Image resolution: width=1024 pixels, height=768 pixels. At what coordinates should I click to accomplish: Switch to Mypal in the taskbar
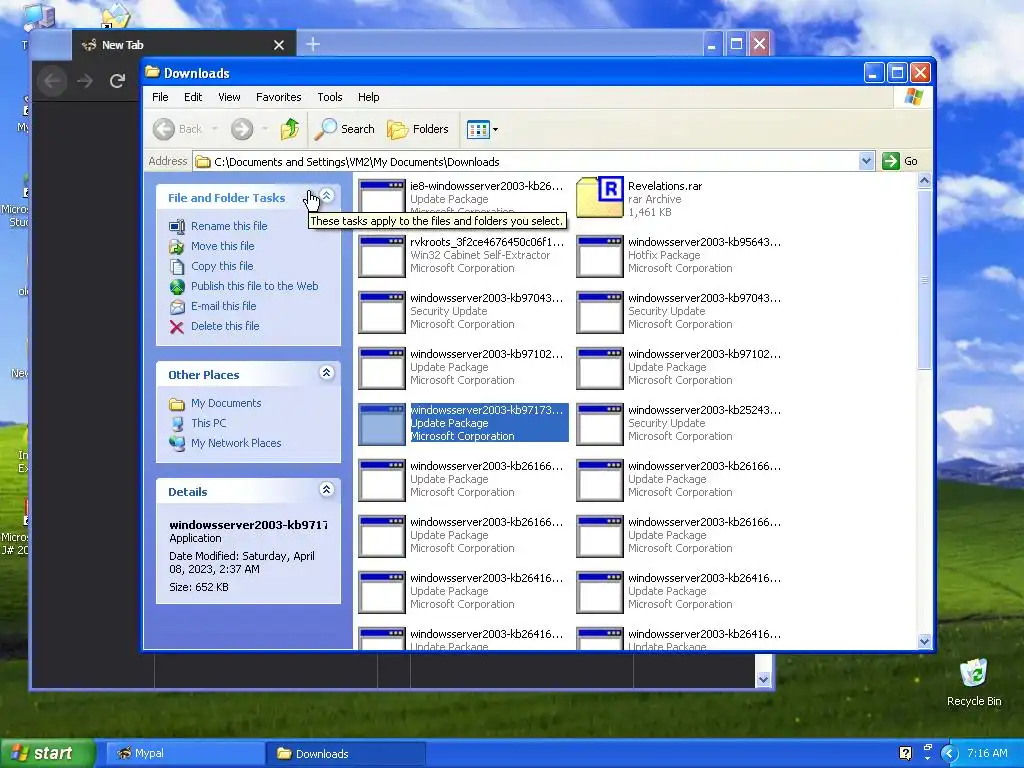pos(185,754)
